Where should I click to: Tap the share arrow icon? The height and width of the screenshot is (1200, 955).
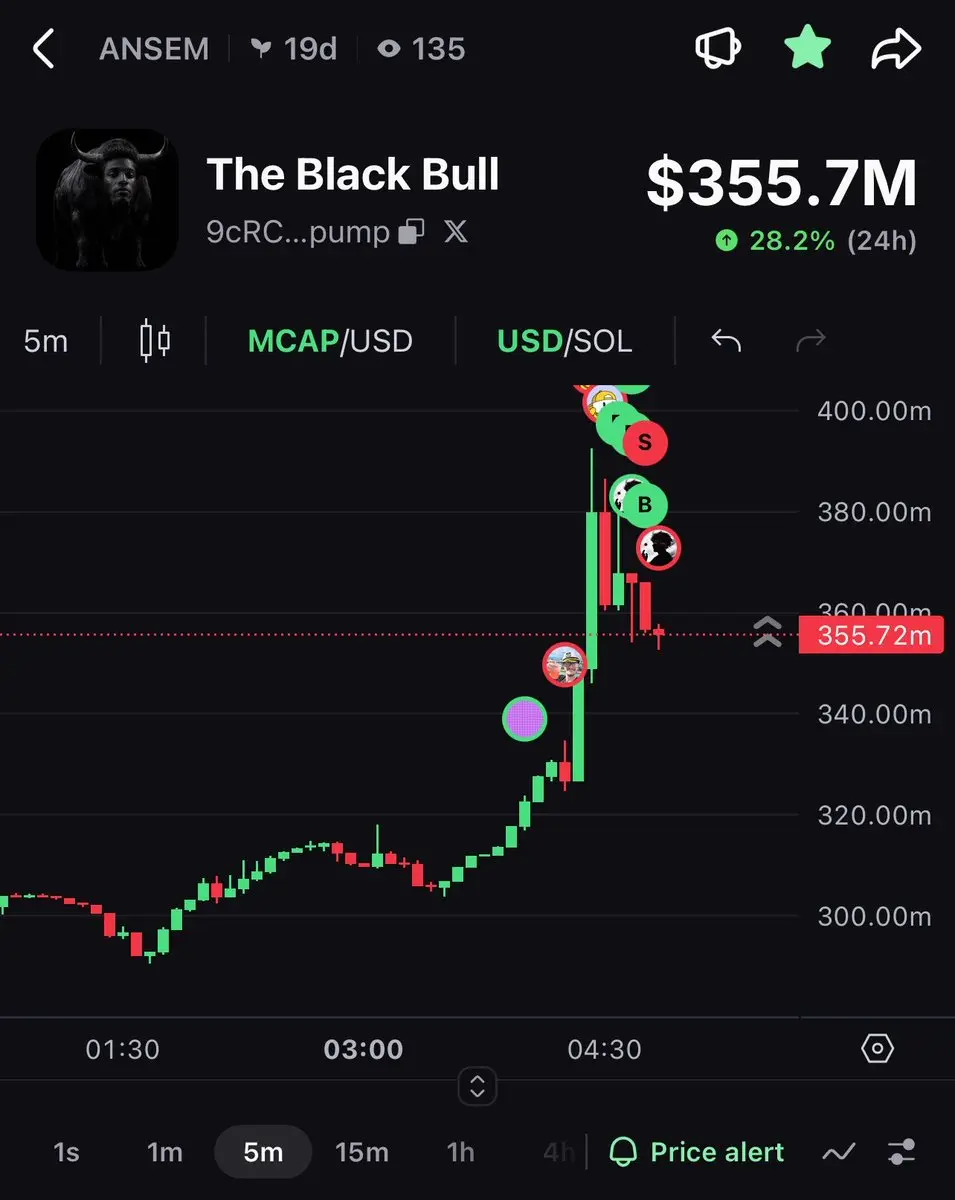point(894,48)
